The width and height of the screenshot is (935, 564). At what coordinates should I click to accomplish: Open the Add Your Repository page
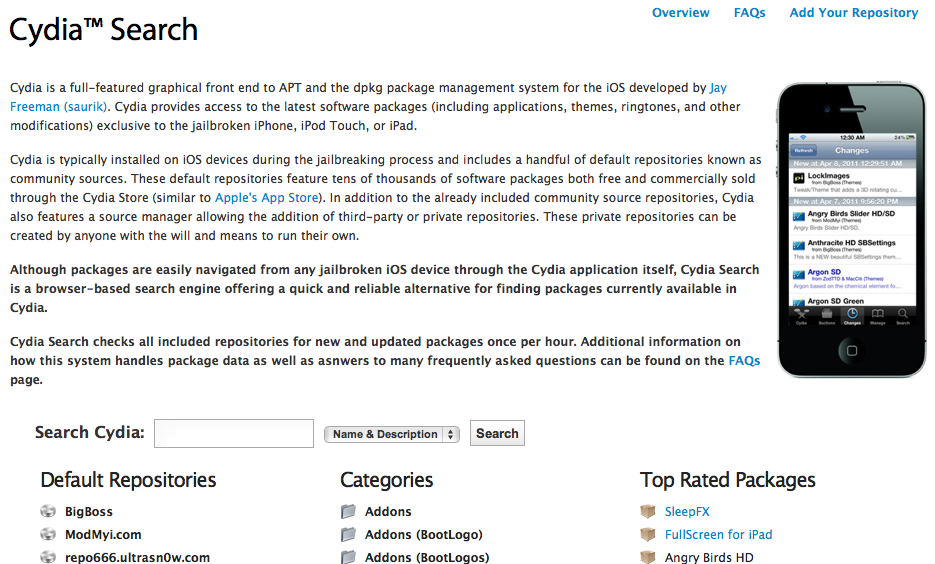pos(853,13)
